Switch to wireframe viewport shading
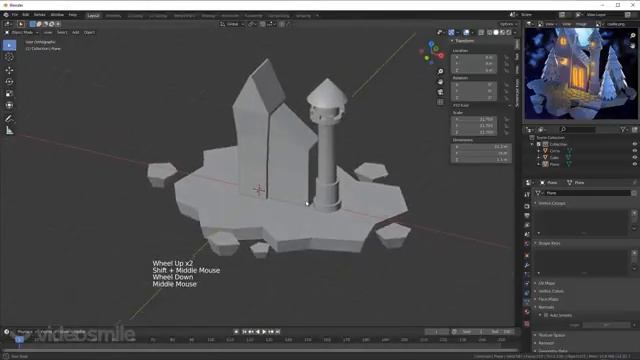Image resolution: width=640 pixels, height=360 pixels. [489, 32]
